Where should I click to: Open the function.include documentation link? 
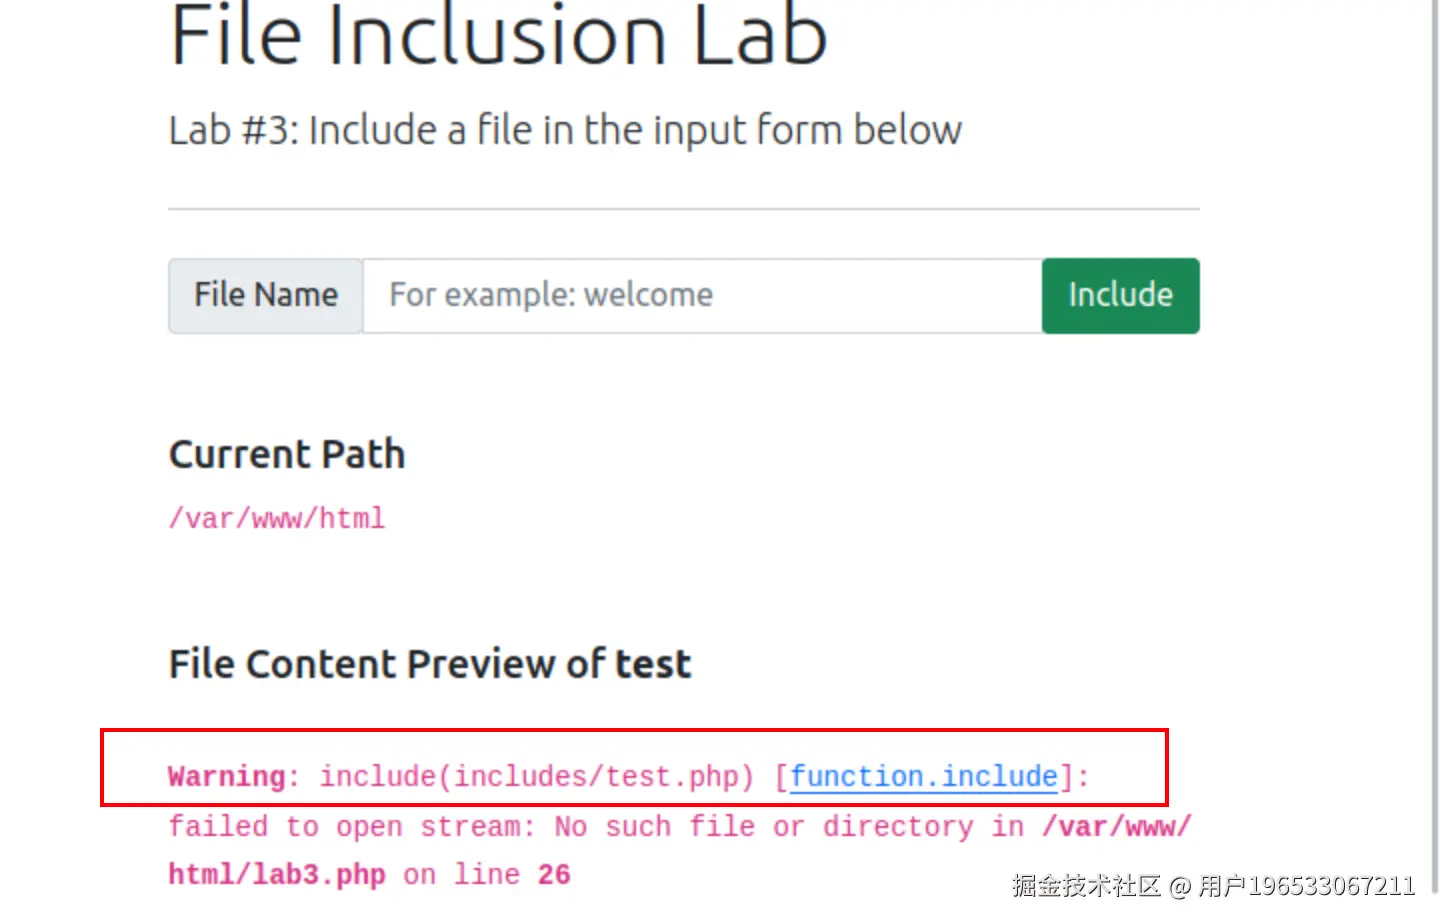coord(923,776)
